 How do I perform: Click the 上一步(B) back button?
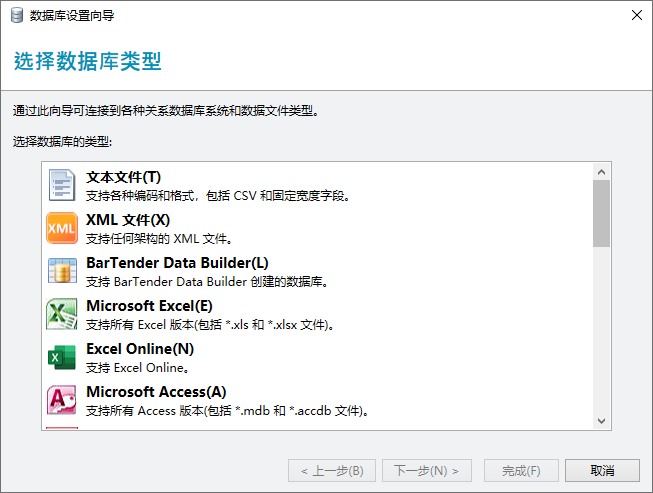(326, 470)
